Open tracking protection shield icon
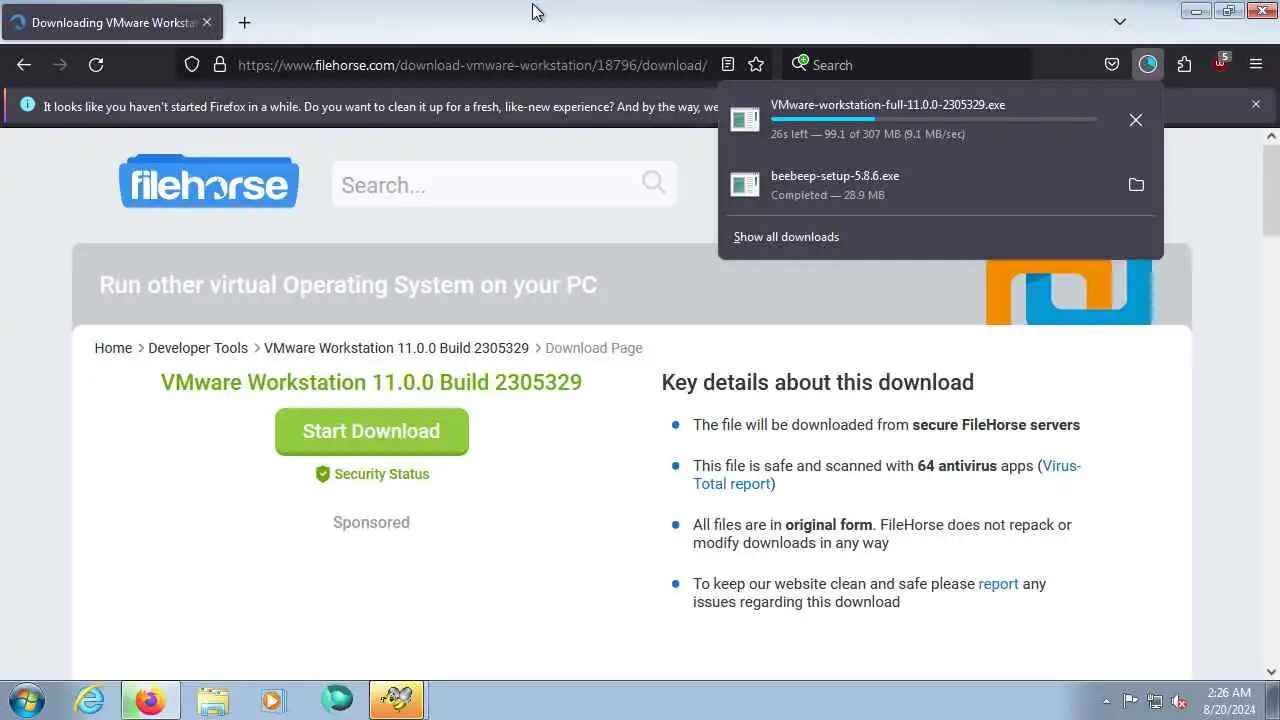The image size is (1280, 720). tap(192, 64)
